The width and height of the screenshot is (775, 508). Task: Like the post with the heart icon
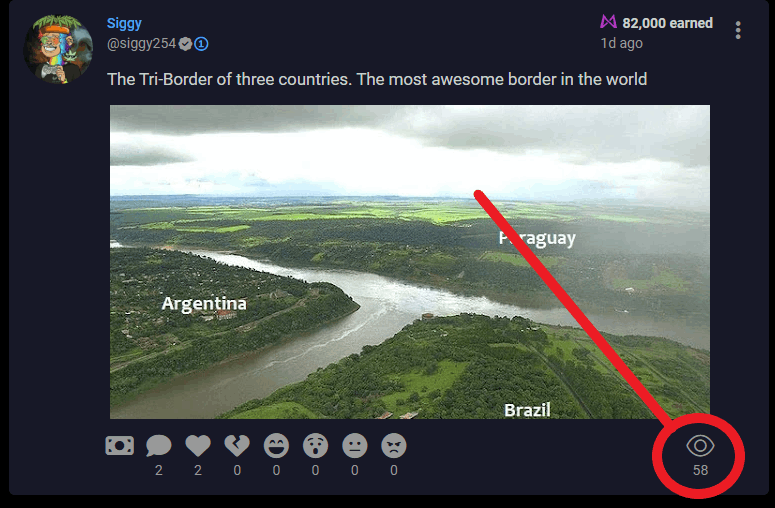(x=198, y=446)
